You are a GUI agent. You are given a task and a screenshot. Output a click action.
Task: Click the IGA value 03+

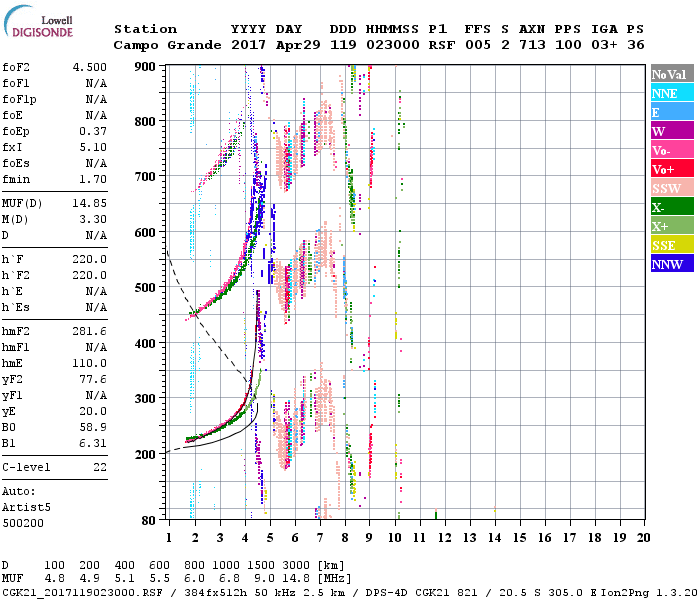click(604, 45)
